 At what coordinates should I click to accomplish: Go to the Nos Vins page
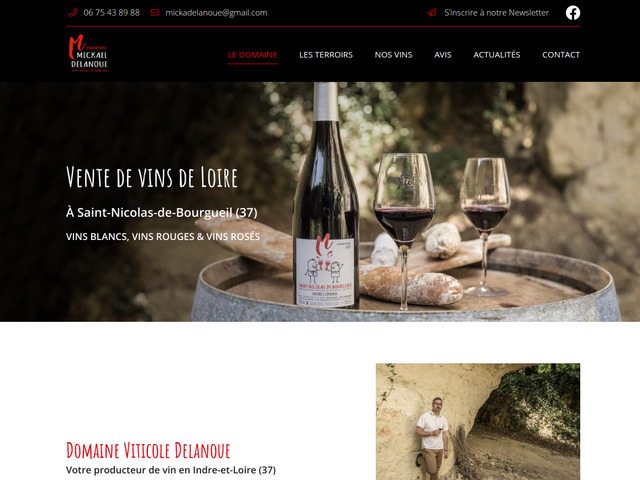coord(393,55)
